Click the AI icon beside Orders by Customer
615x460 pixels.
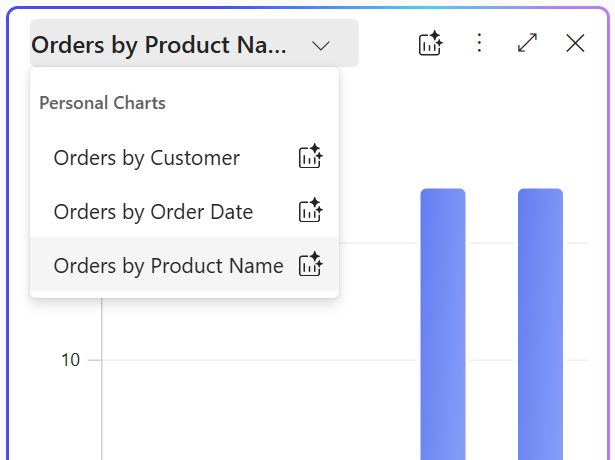pyautogui.click(x=310, y=158)
